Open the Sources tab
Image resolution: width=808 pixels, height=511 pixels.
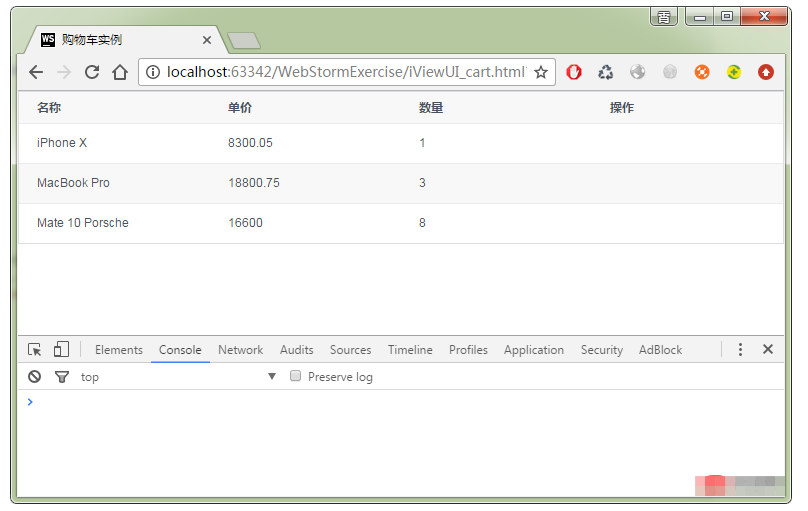click(350, 350)
